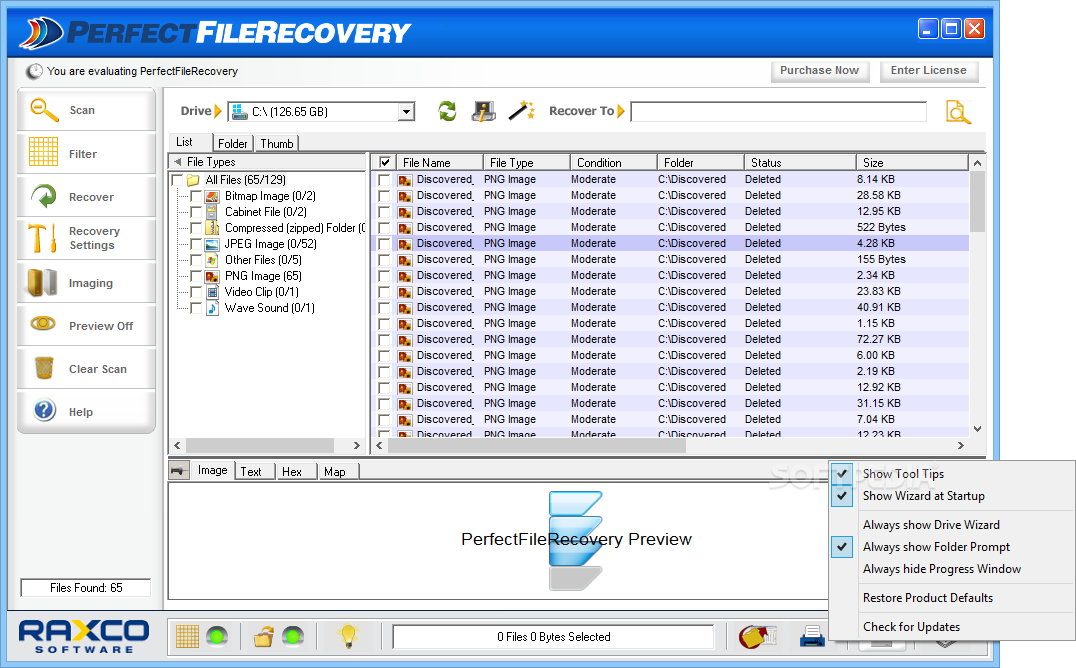Click the folder recover icon in bottom toolbar

click(756, 636)
